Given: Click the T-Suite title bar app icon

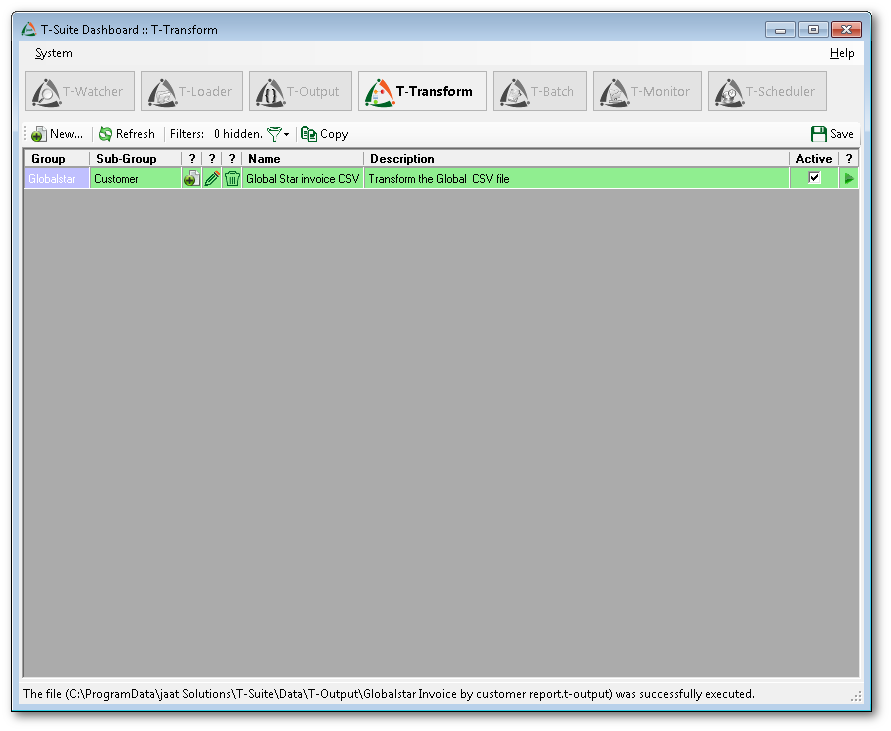Looking at the screenshot, I should click(28, 30).
